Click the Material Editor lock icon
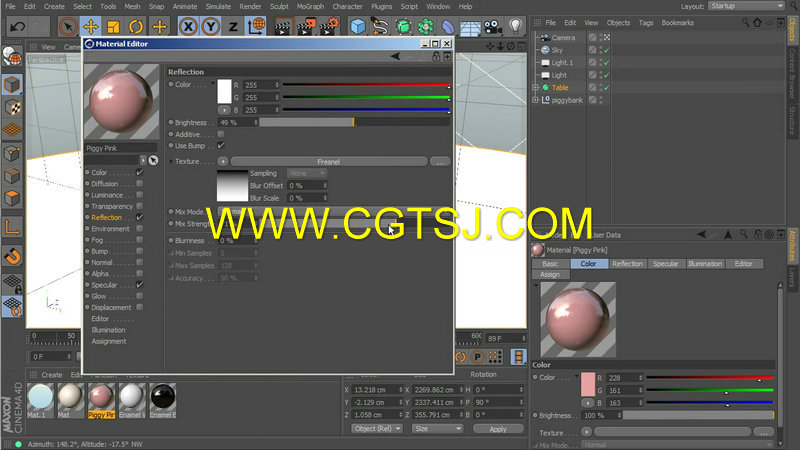Image resolution: width=800 pixels, height=450 pixels. click(x=436, y=56)
